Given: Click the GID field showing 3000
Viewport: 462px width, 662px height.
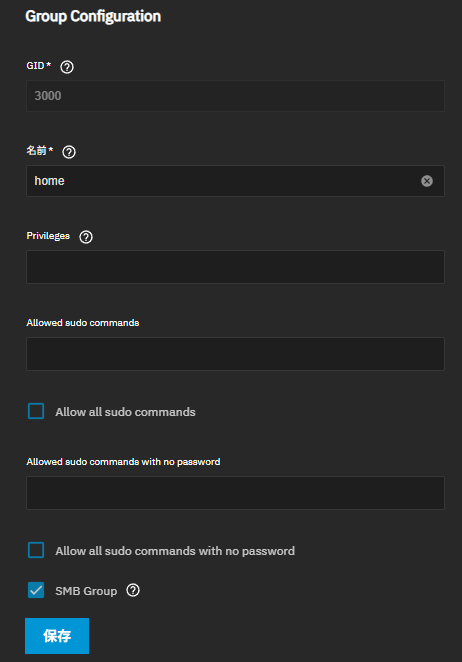Looking at the screenshot, I should coord(235,96).
